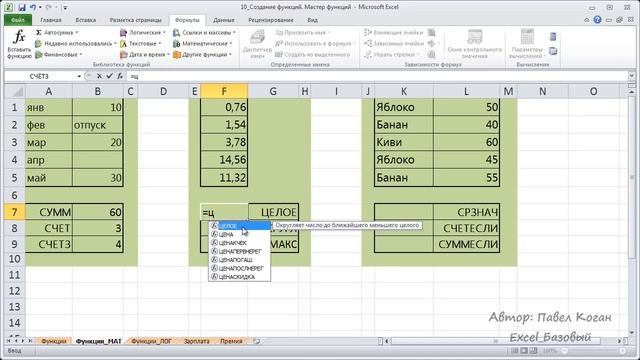Open the Файл tab

(x=18, y=20)
